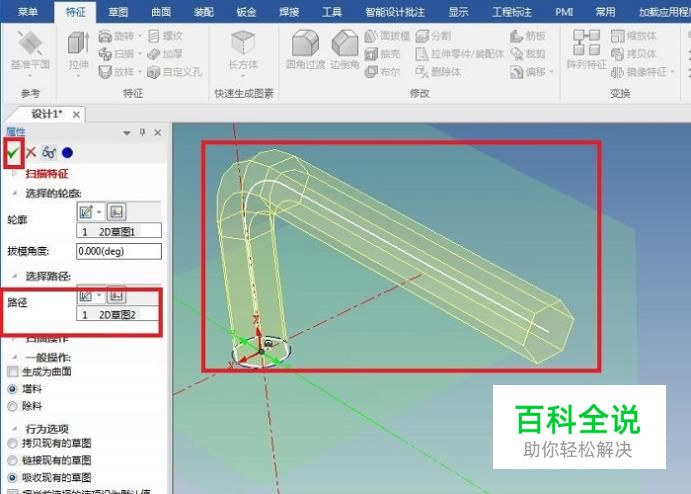Viewport: 691px width, 494px height.
Task: Select the 拷贝现有的草图 radio option
Action: coord(12,443)
